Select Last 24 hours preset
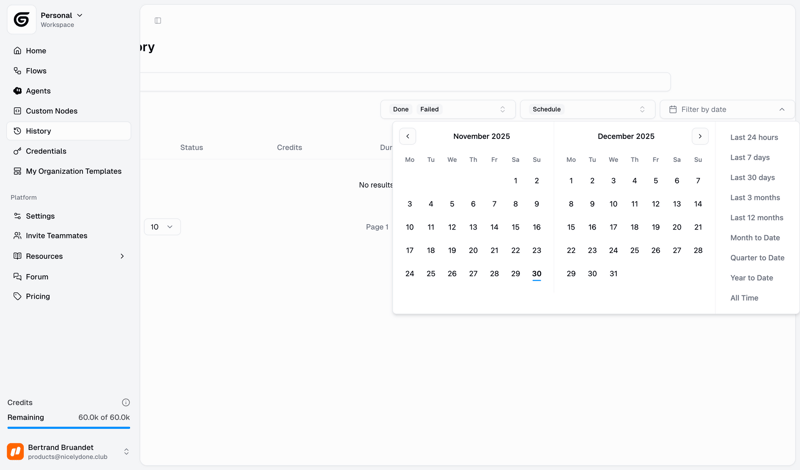This screenshot has height=470, width=800. [754, 137]
